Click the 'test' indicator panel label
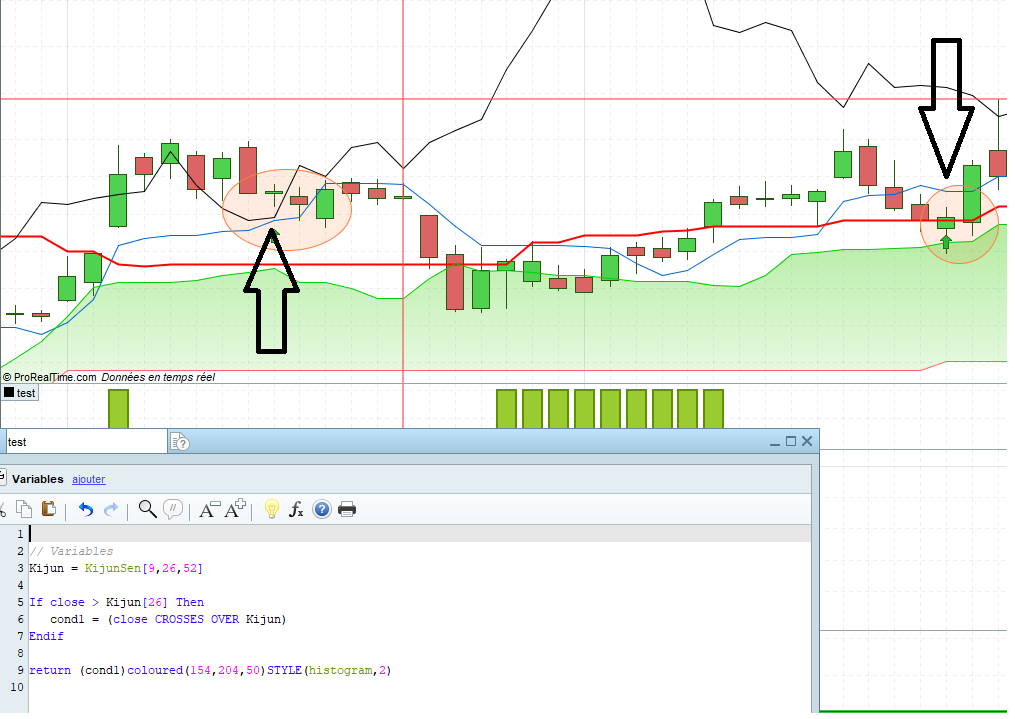1015x719 pixels. pyautogui.click(x=20, y=393)
